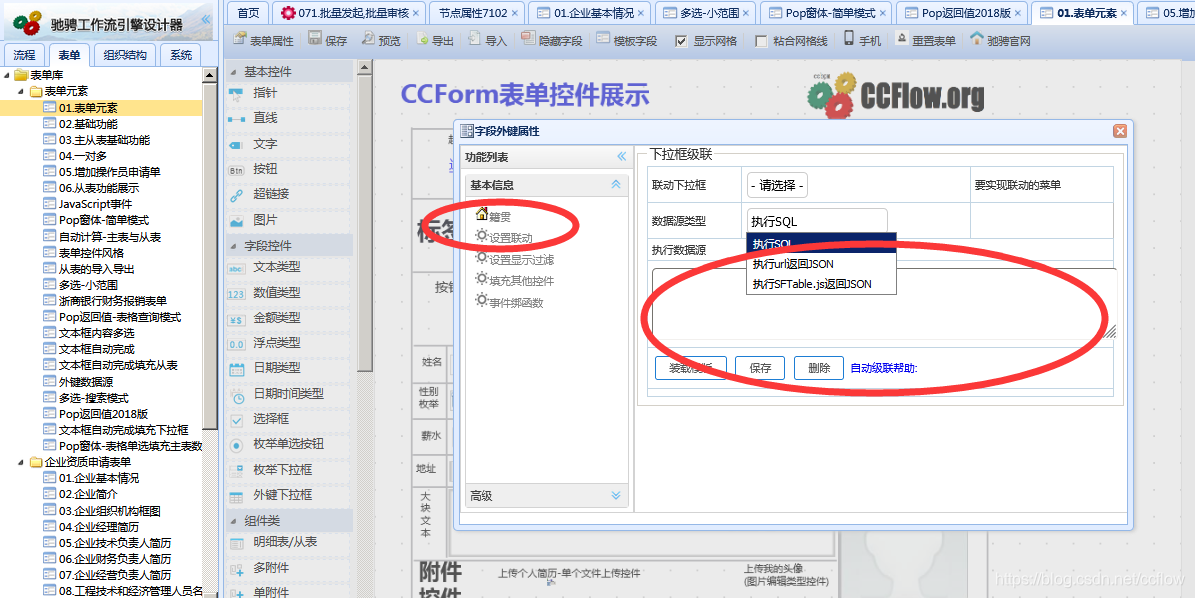Click the 删除 button in dialog
1195x598 pixels.
click(x=819, y=368)
